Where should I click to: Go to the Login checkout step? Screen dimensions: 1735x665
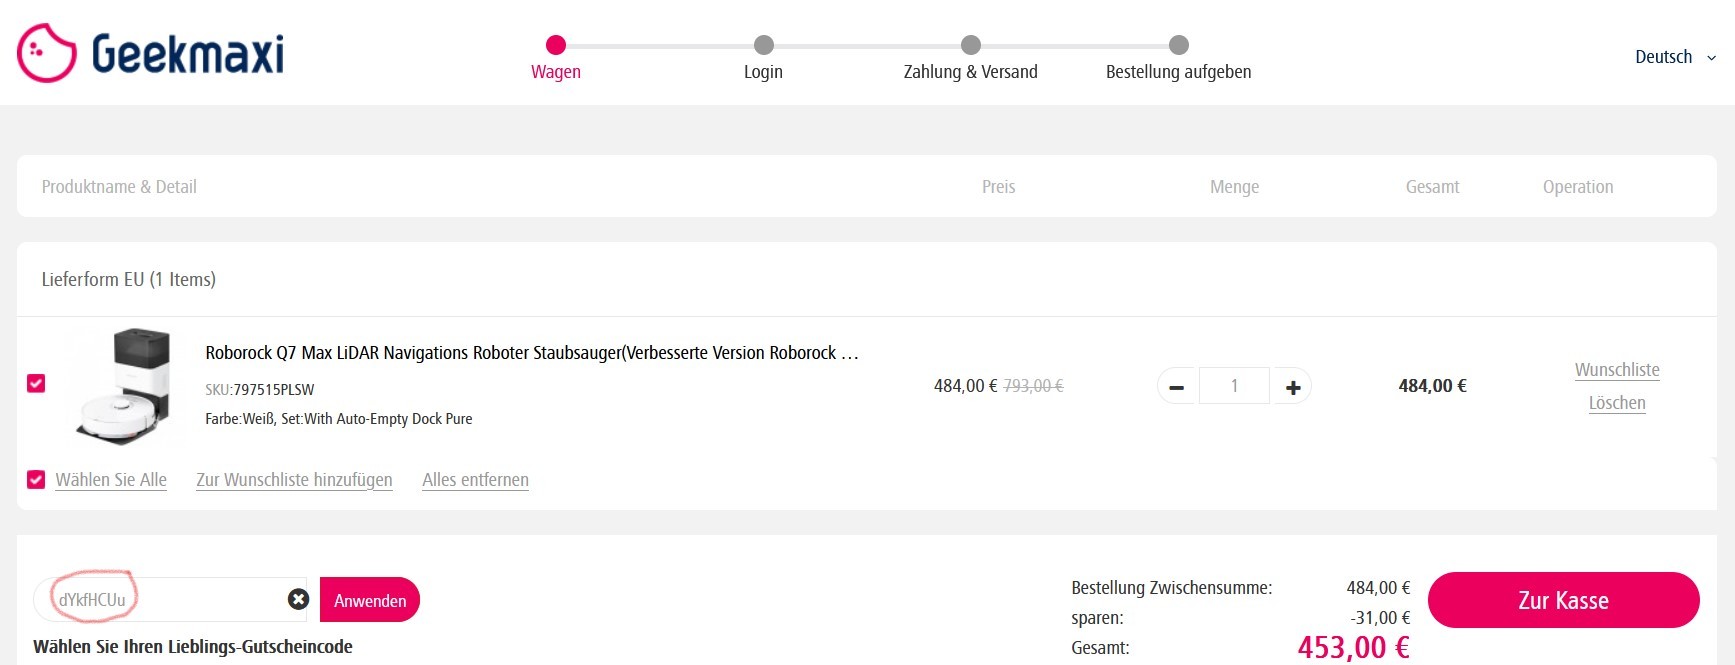[763, 58]
